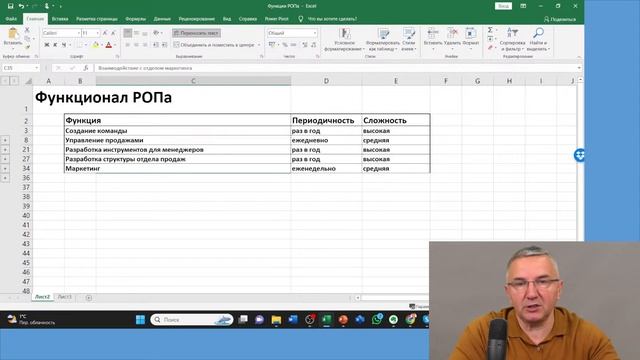Switch to the Лист3 sheet tab

pyautogui.click(x=64, y=297)
